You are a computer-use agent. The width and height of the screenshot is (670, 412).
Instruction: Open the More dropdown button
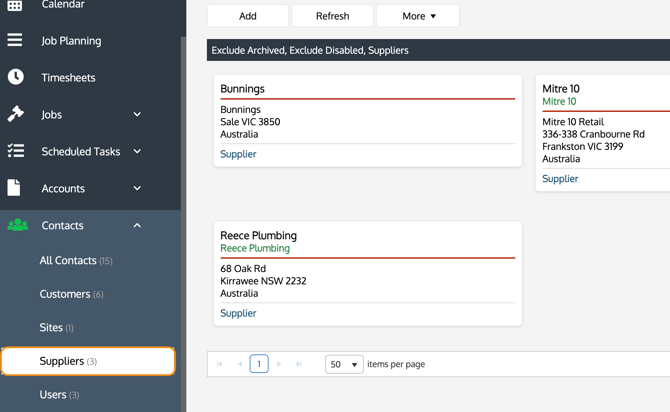(x=418, y=16)
